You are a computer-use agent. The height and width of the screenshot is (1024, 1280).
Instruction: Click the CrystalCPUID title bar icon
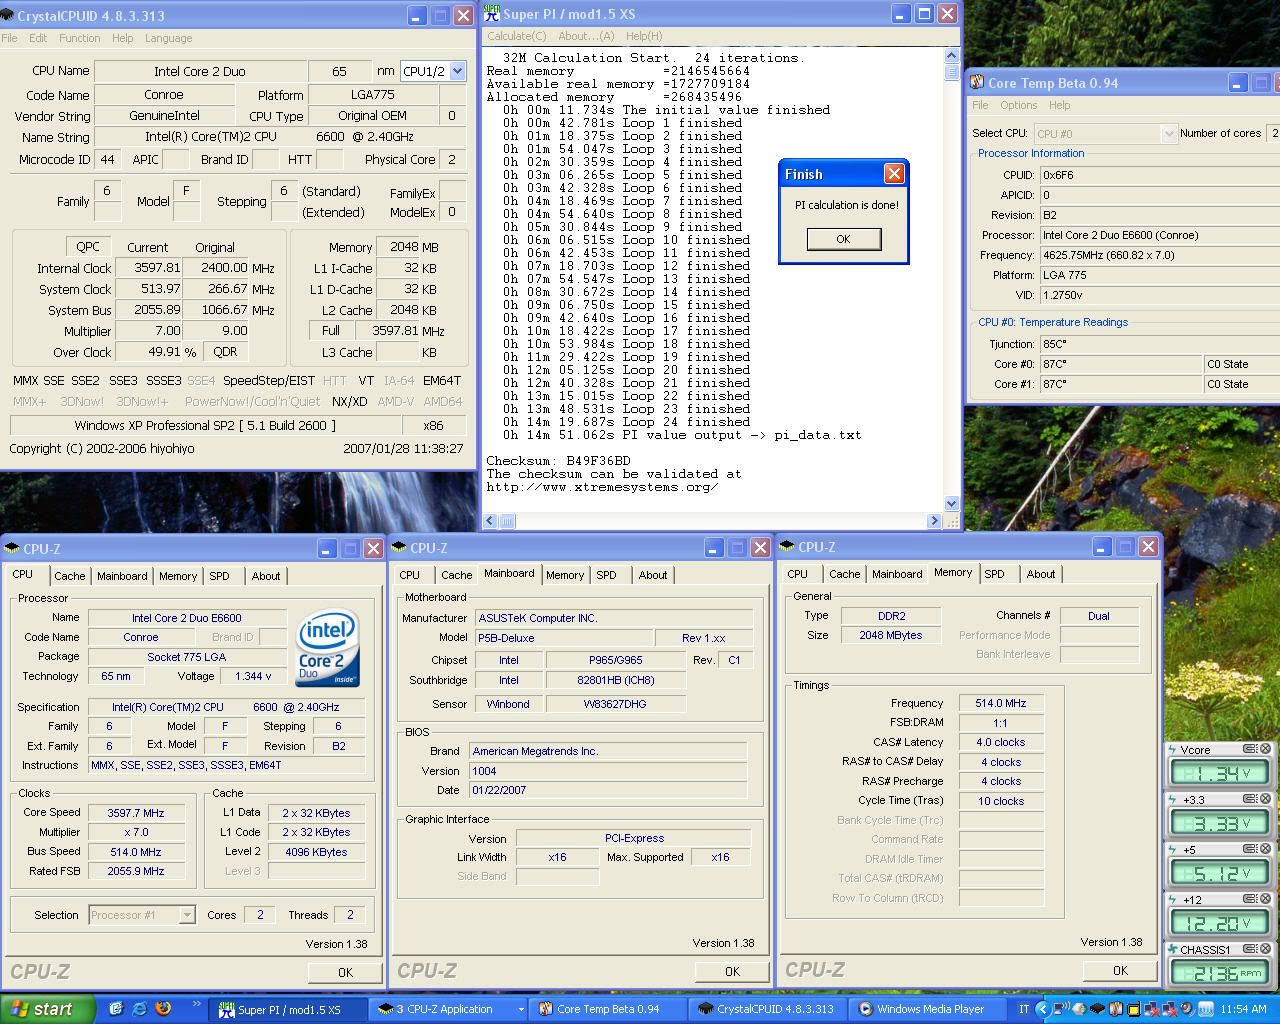pyautogui.click(x=9, y=16)
